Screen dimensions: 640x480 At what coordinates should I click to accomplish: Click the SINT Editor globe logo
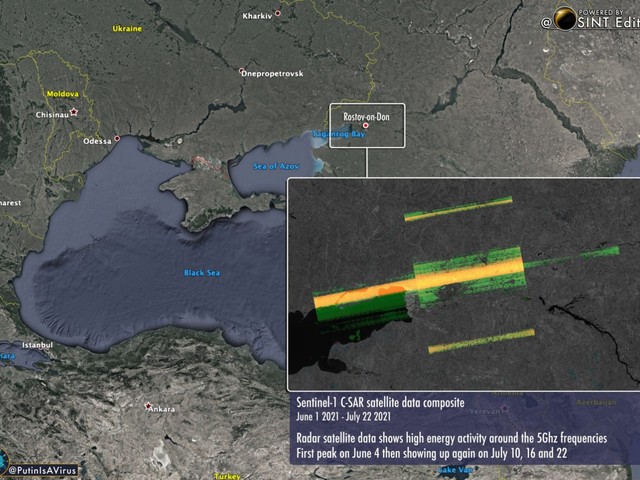(x=565, y=19)
